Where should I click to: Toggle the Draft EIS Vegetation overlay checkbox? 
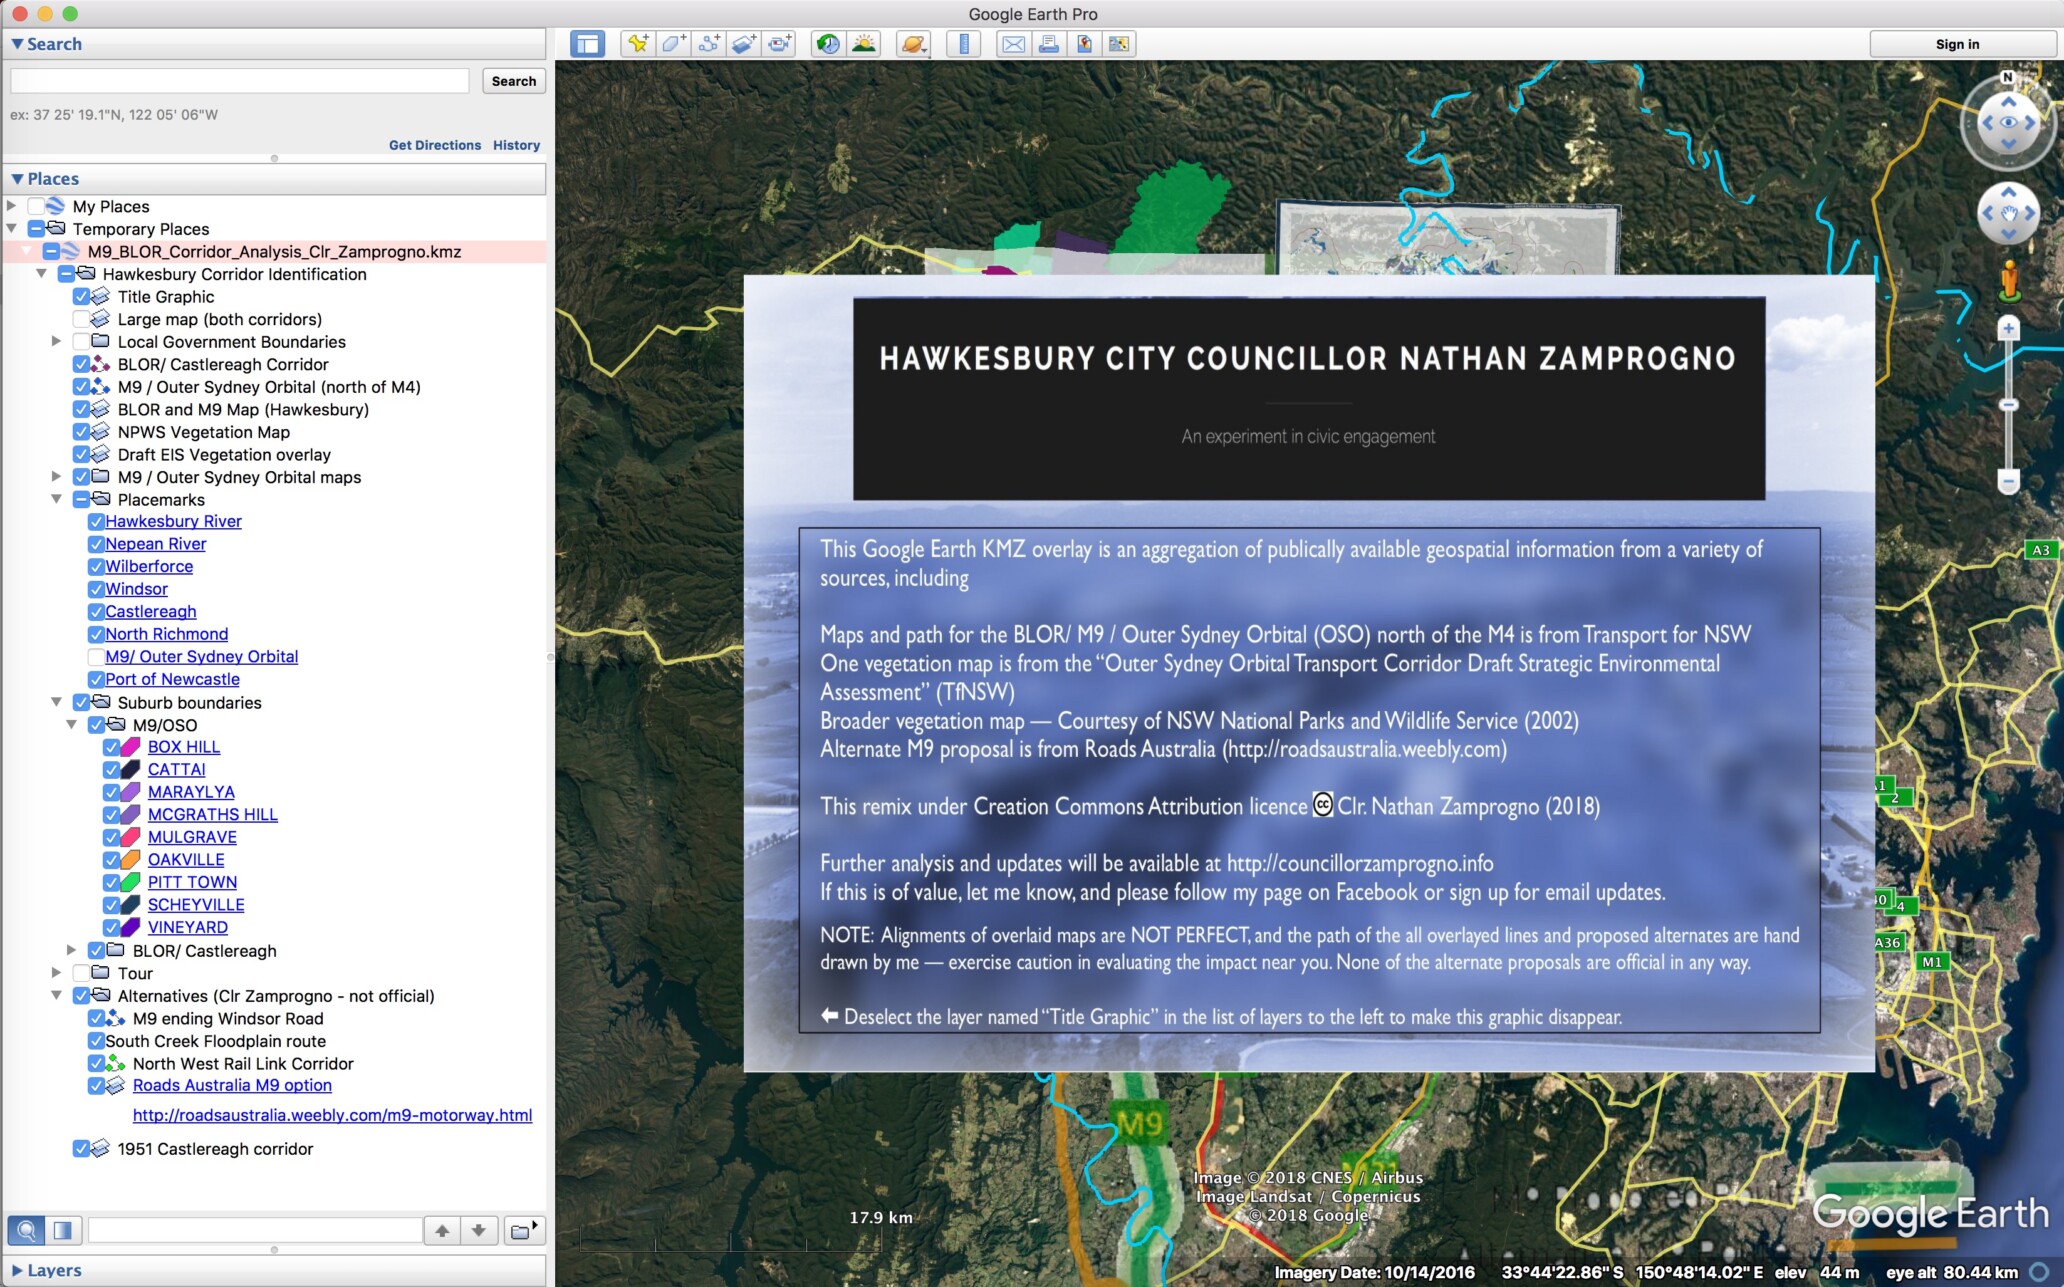click(x=81, y=455)
